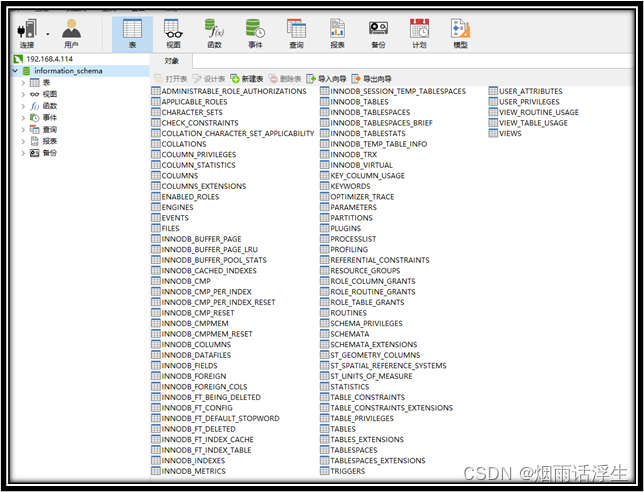Select VIEW_TABLE_USAGE table
This screenshot has height=492, width=644.
point(528,123)
